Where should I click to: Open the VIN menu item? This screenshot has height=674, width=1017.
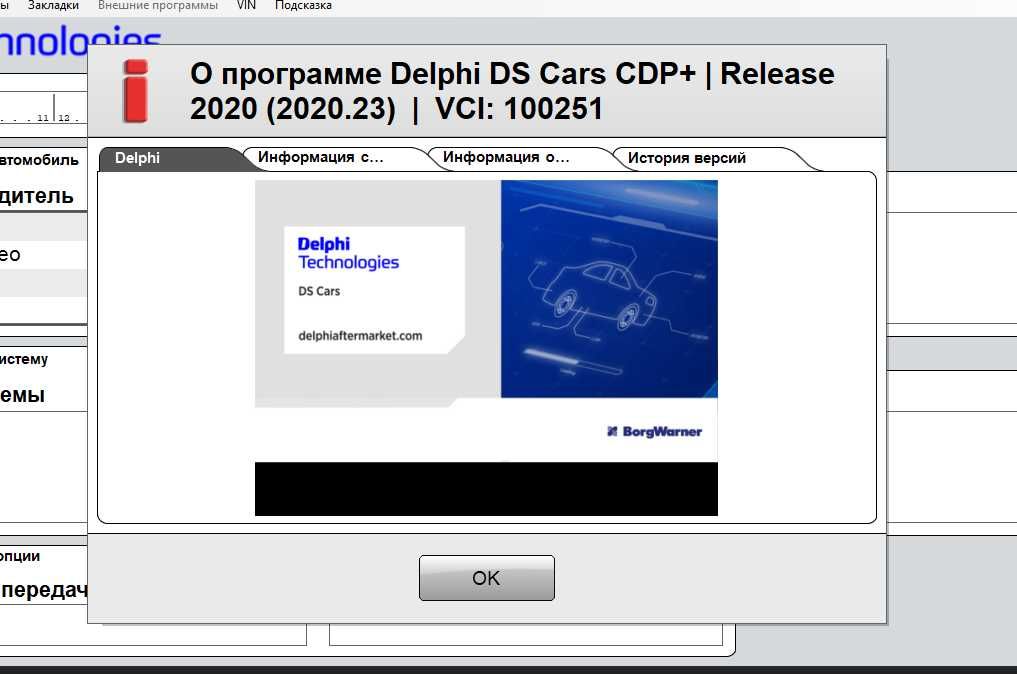tap(246, 6)
